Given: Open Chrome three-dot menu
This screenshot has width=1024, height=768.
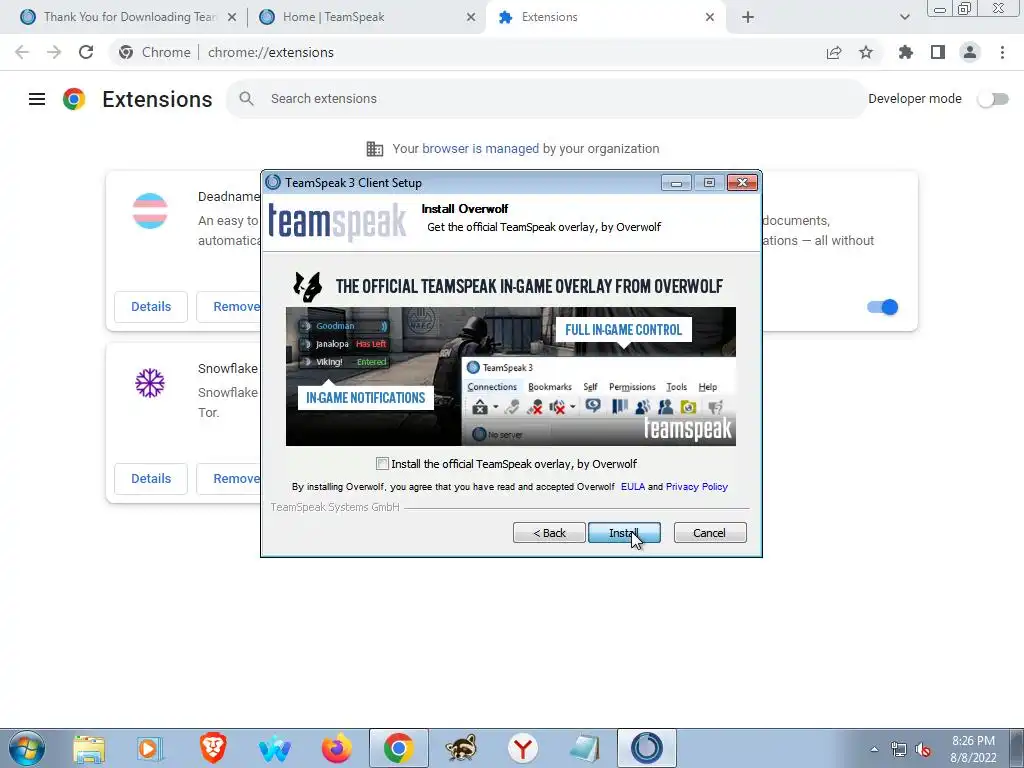Looking at the screenshot, I should click(x=1002, y=52).
